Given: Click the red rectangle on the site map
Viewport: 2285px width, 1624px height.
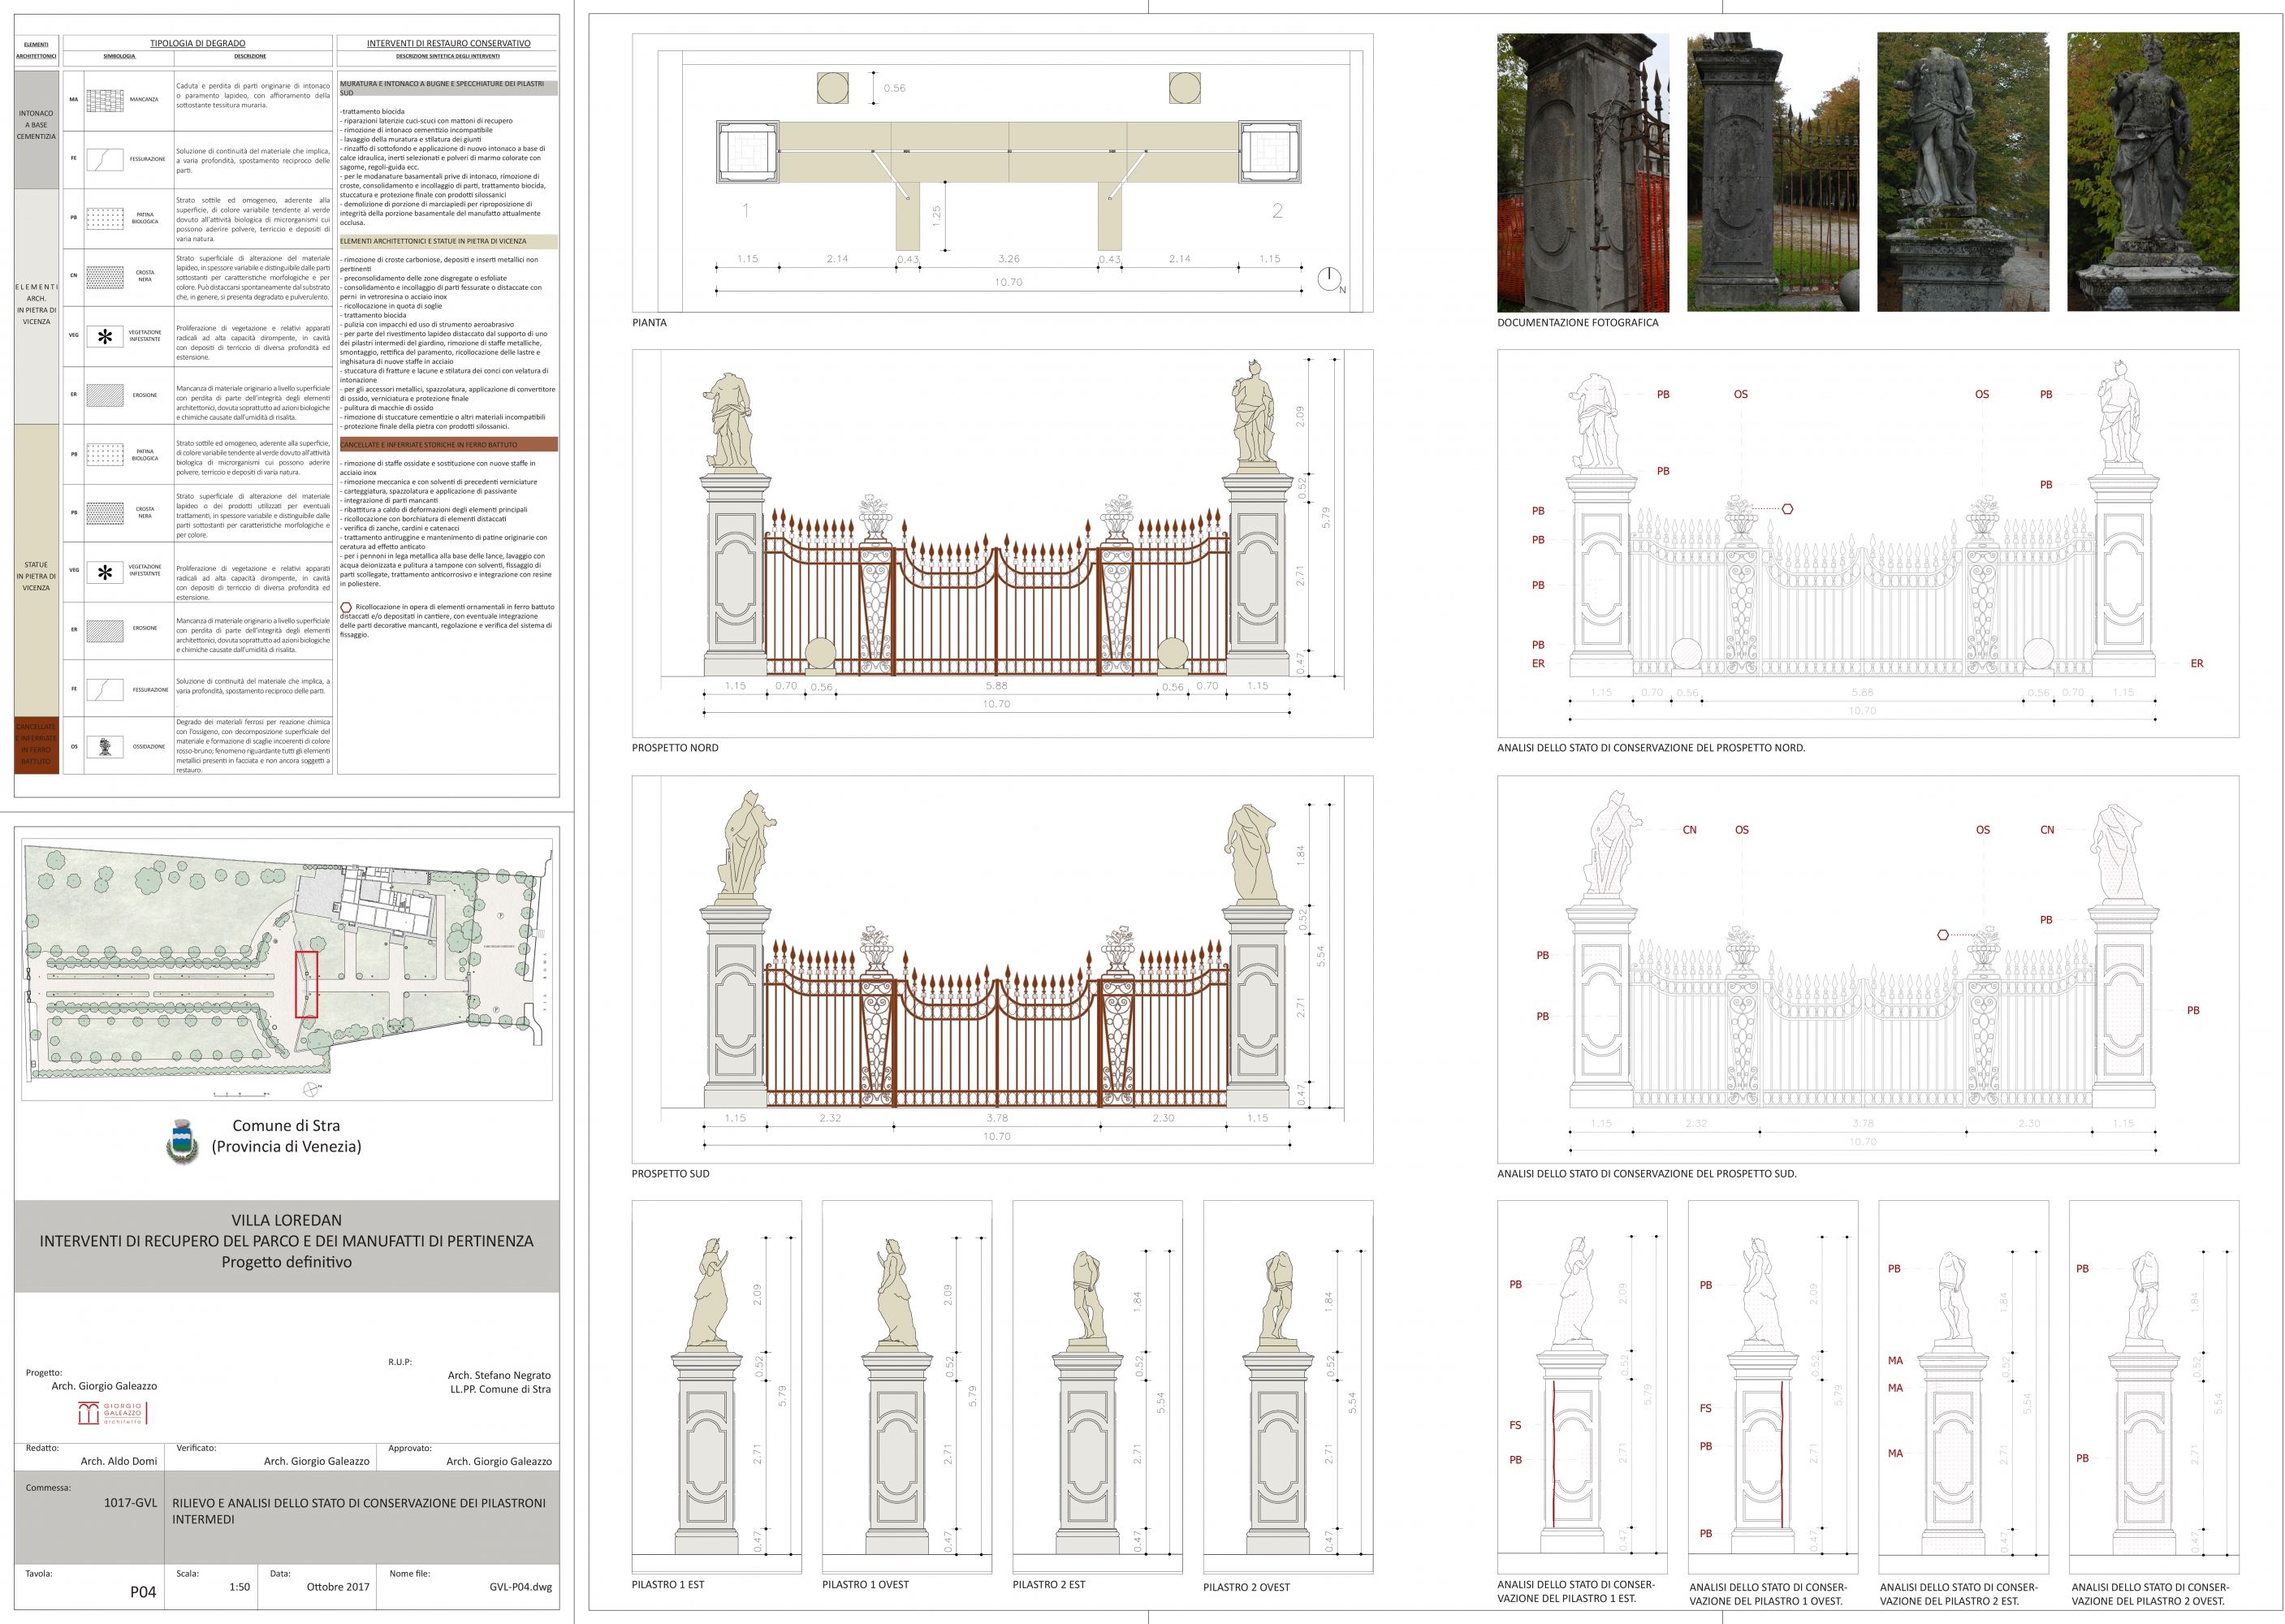Looking at the screenshot, I should coord(306,984).
